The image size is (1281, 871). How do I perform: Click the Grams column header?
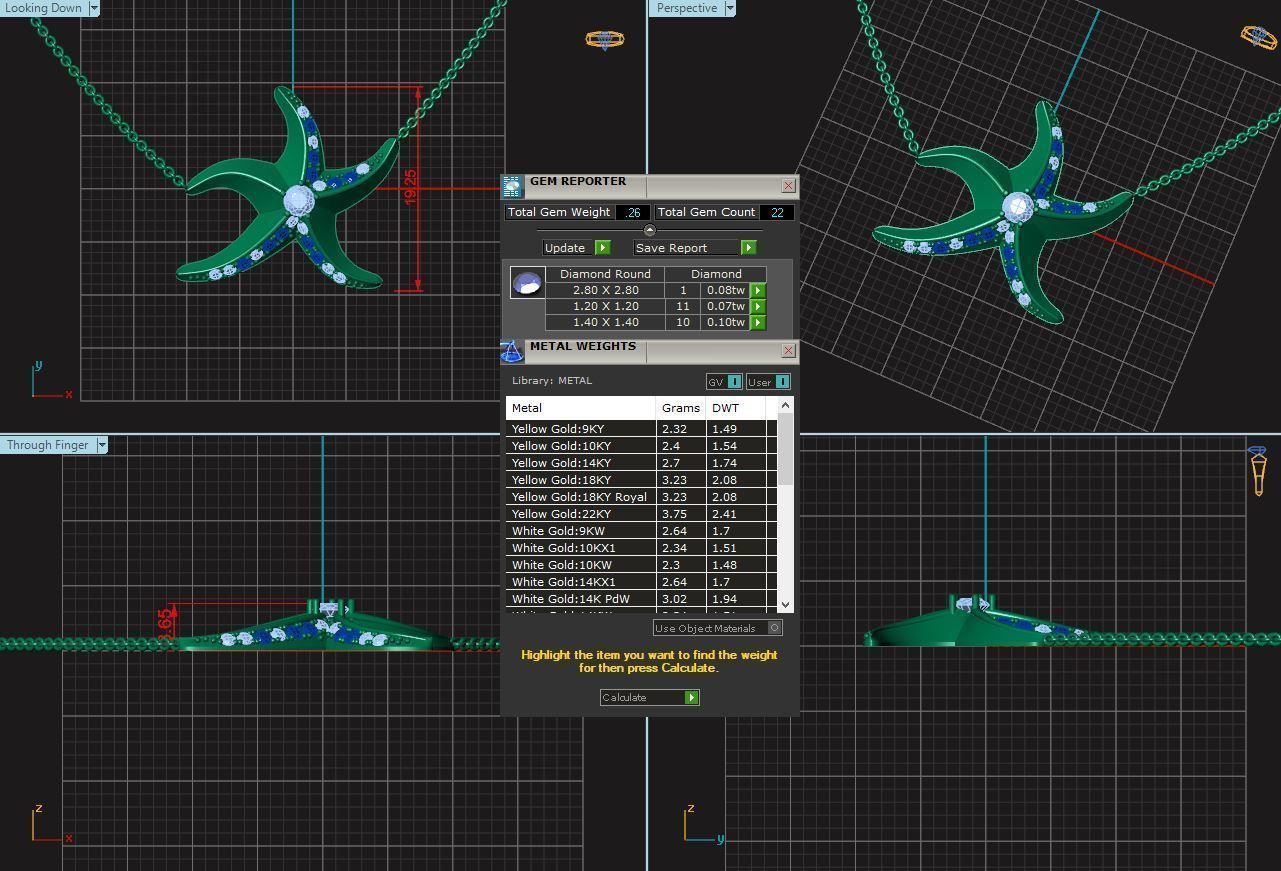(x=681, y=408)
